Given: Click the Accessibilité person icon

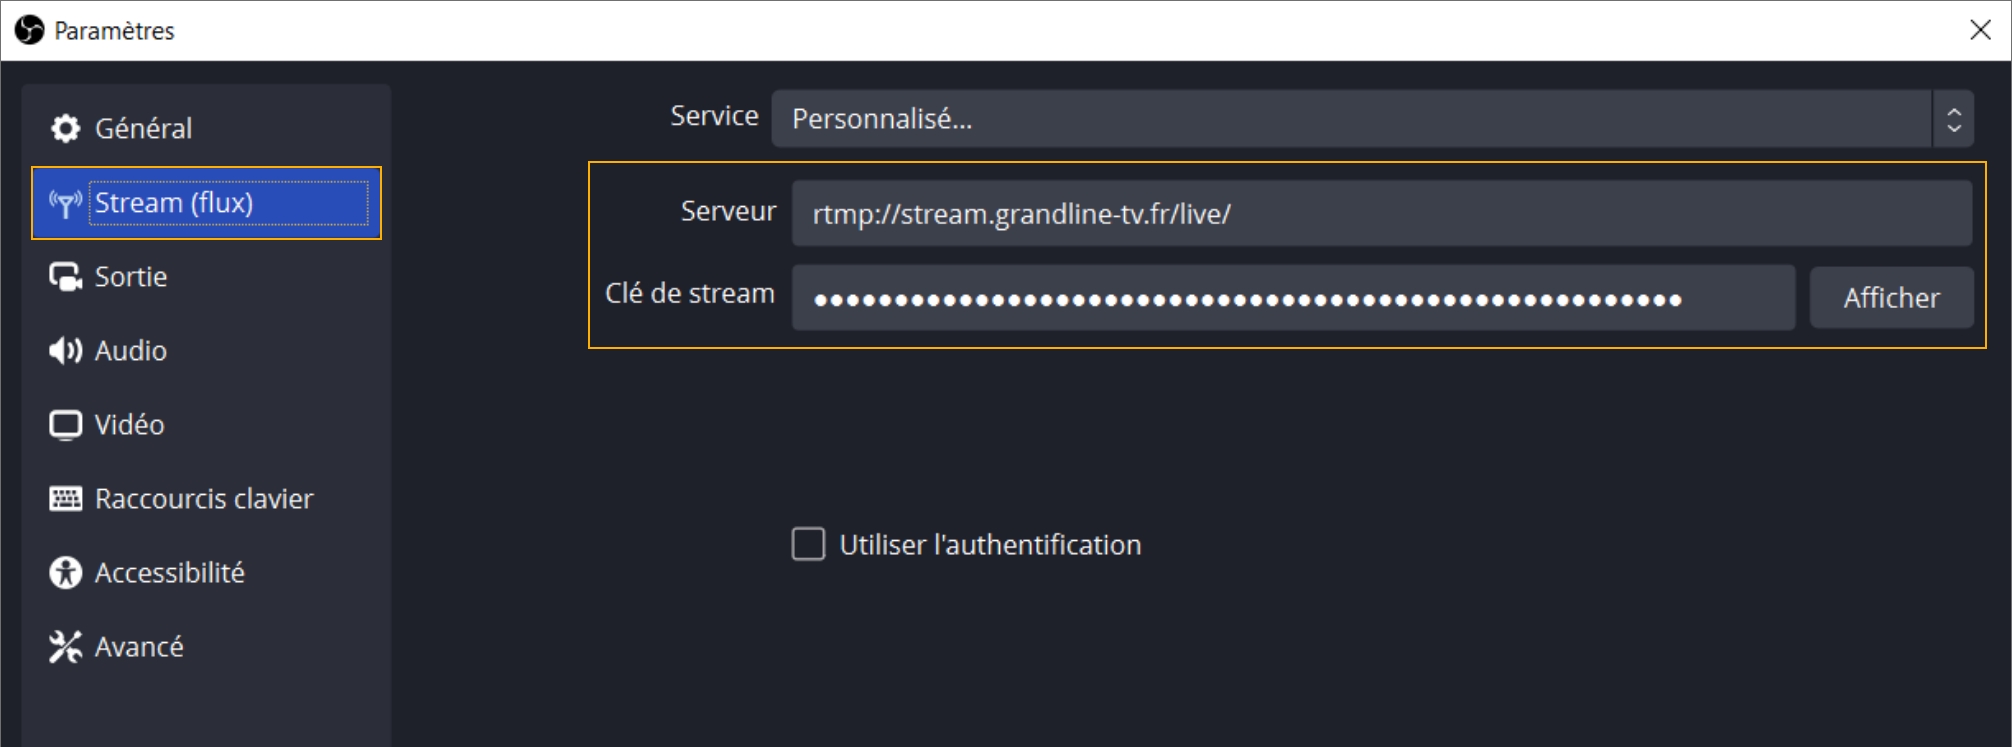Looking at the screenshot, I should point(66,573).
